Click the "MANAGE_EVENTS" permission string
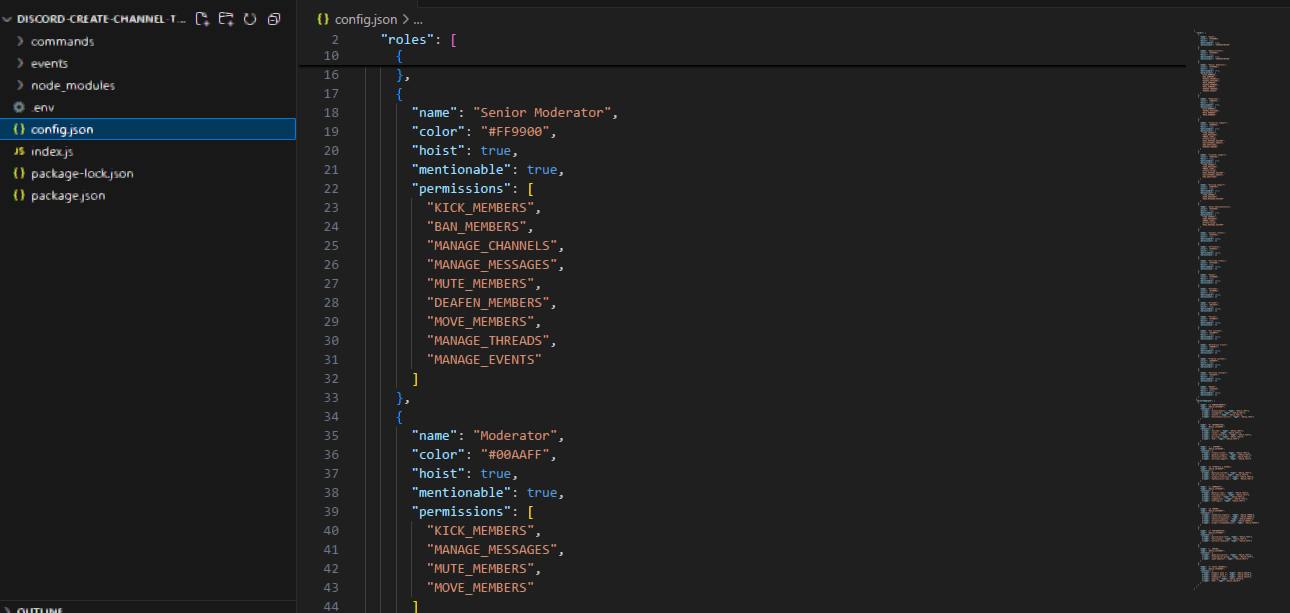This screenshot has width=1290, height=613. (x=484, y=359)
